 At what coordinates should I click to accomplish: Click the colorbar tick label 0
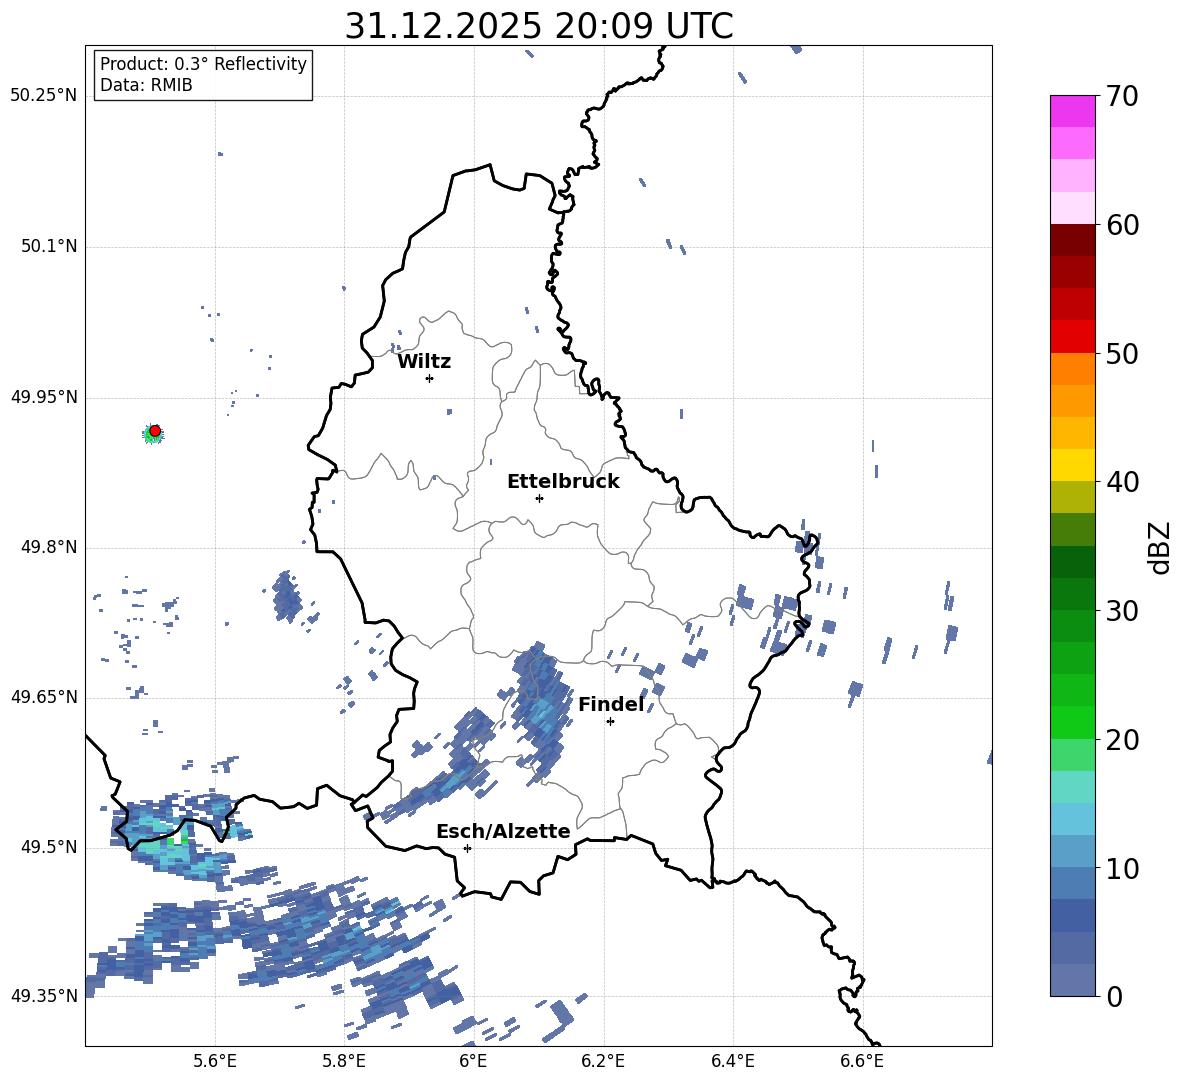tap(1114, 997)
